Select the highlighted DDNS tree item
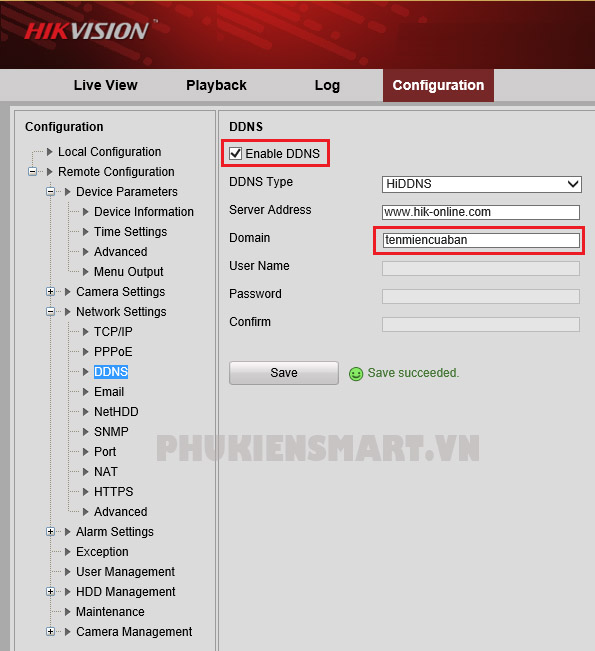The width and height of the screenshot is (595, 651). pyautogui.click(x=111, y=372)
